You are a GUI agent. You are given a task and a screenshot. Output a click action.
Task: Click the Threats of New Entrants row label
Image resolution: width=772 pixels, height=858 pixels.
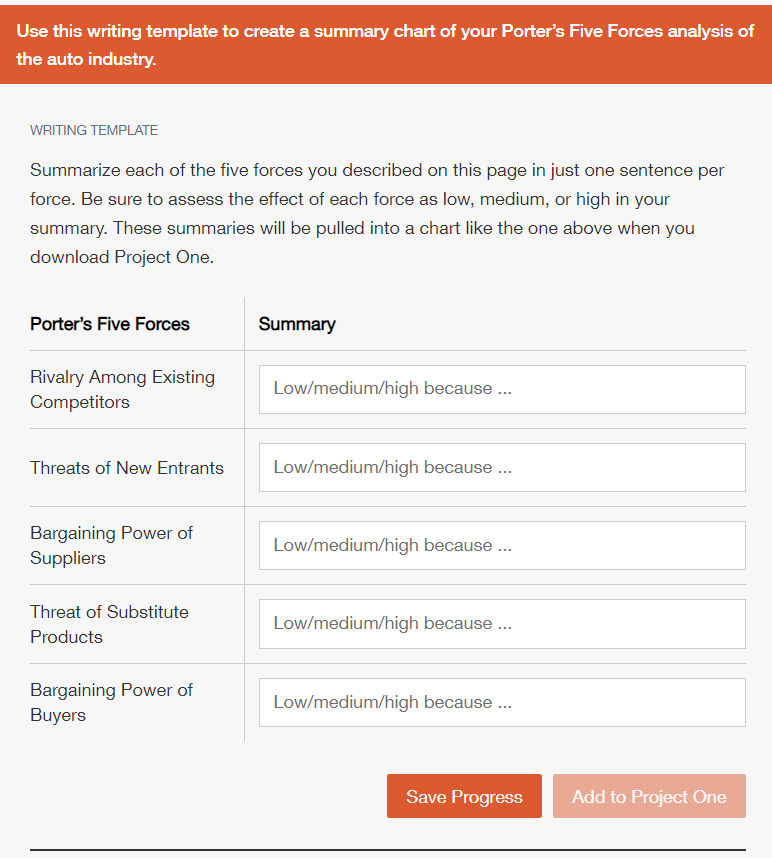click(127, 467)
